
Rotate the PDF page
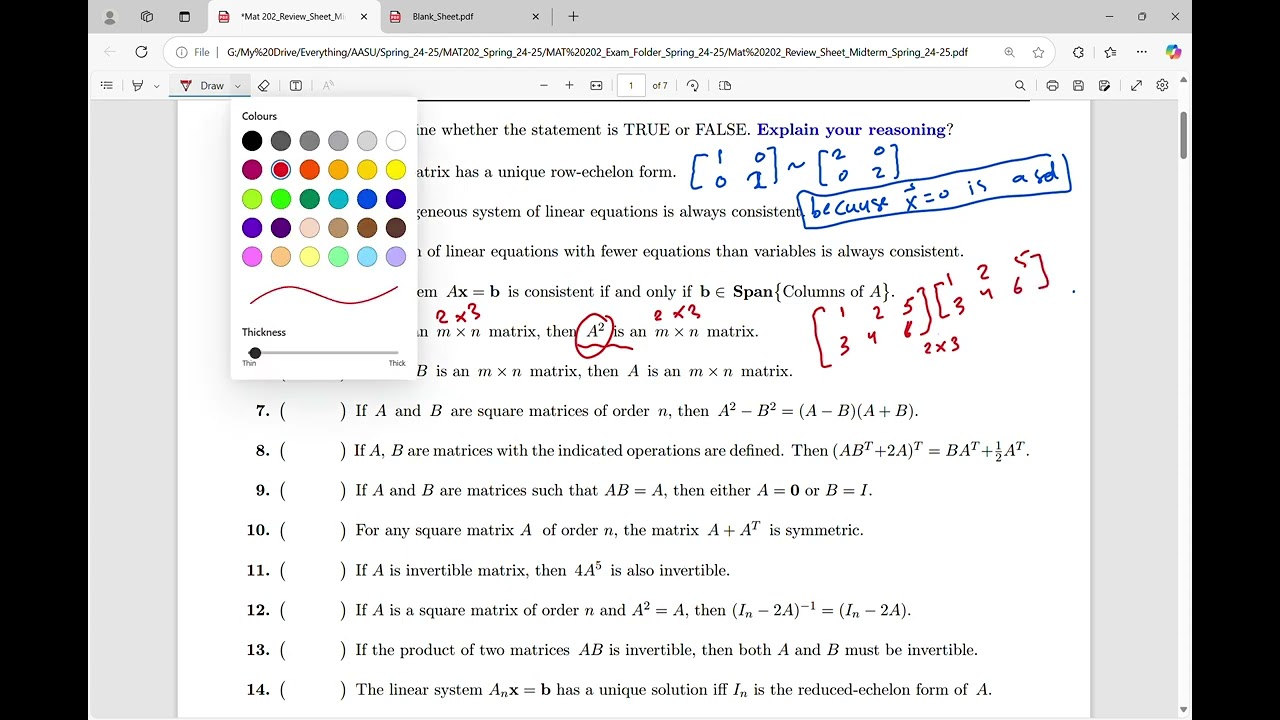(693, 86)
